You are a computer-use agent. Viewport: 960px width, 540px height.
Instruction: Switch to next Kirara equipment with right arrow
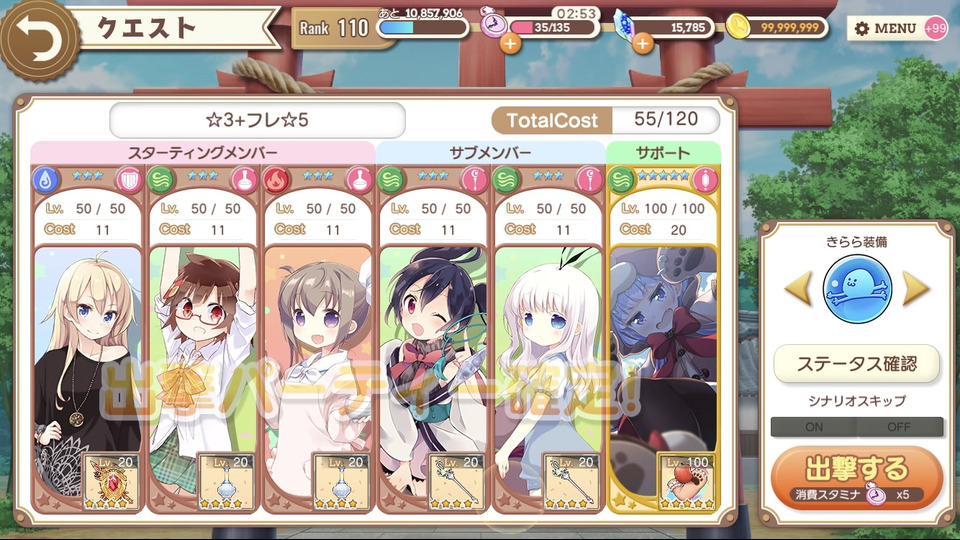coord(915,288)
